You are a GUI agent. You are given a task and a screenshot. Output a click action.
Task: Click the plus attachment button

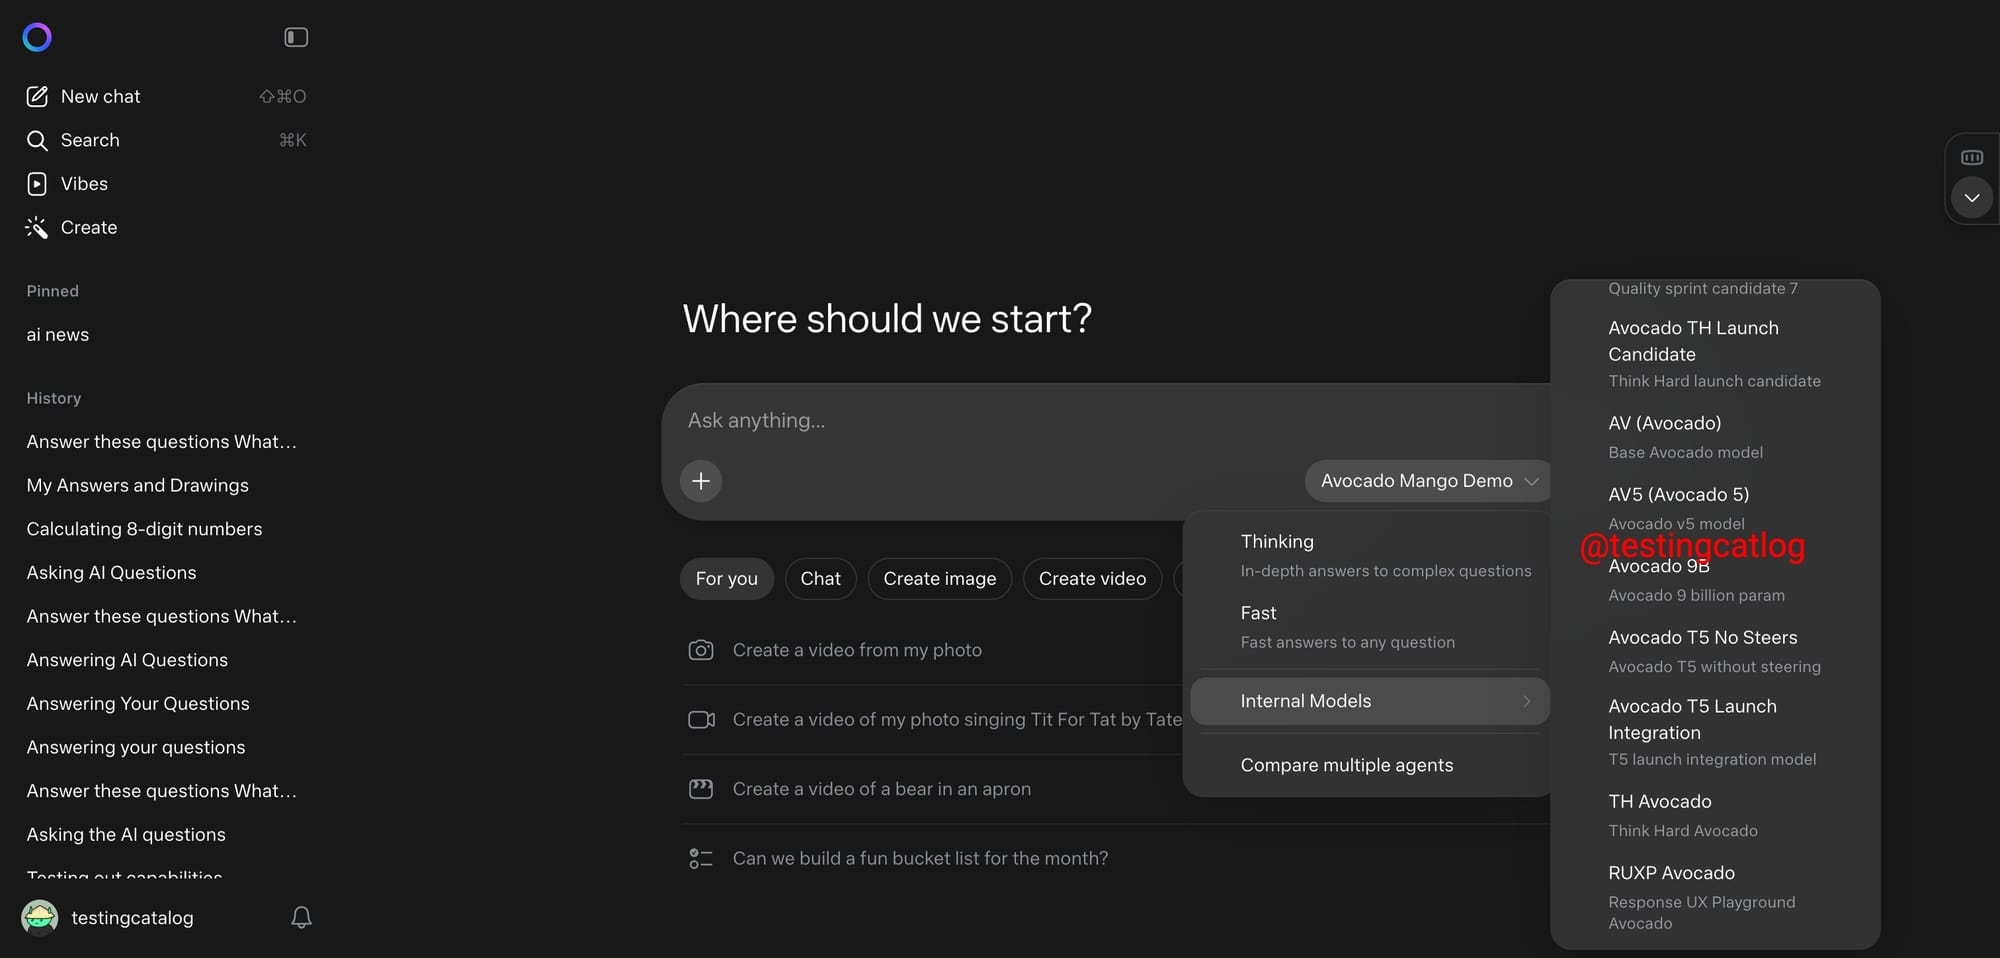click(x=701, y=481)
